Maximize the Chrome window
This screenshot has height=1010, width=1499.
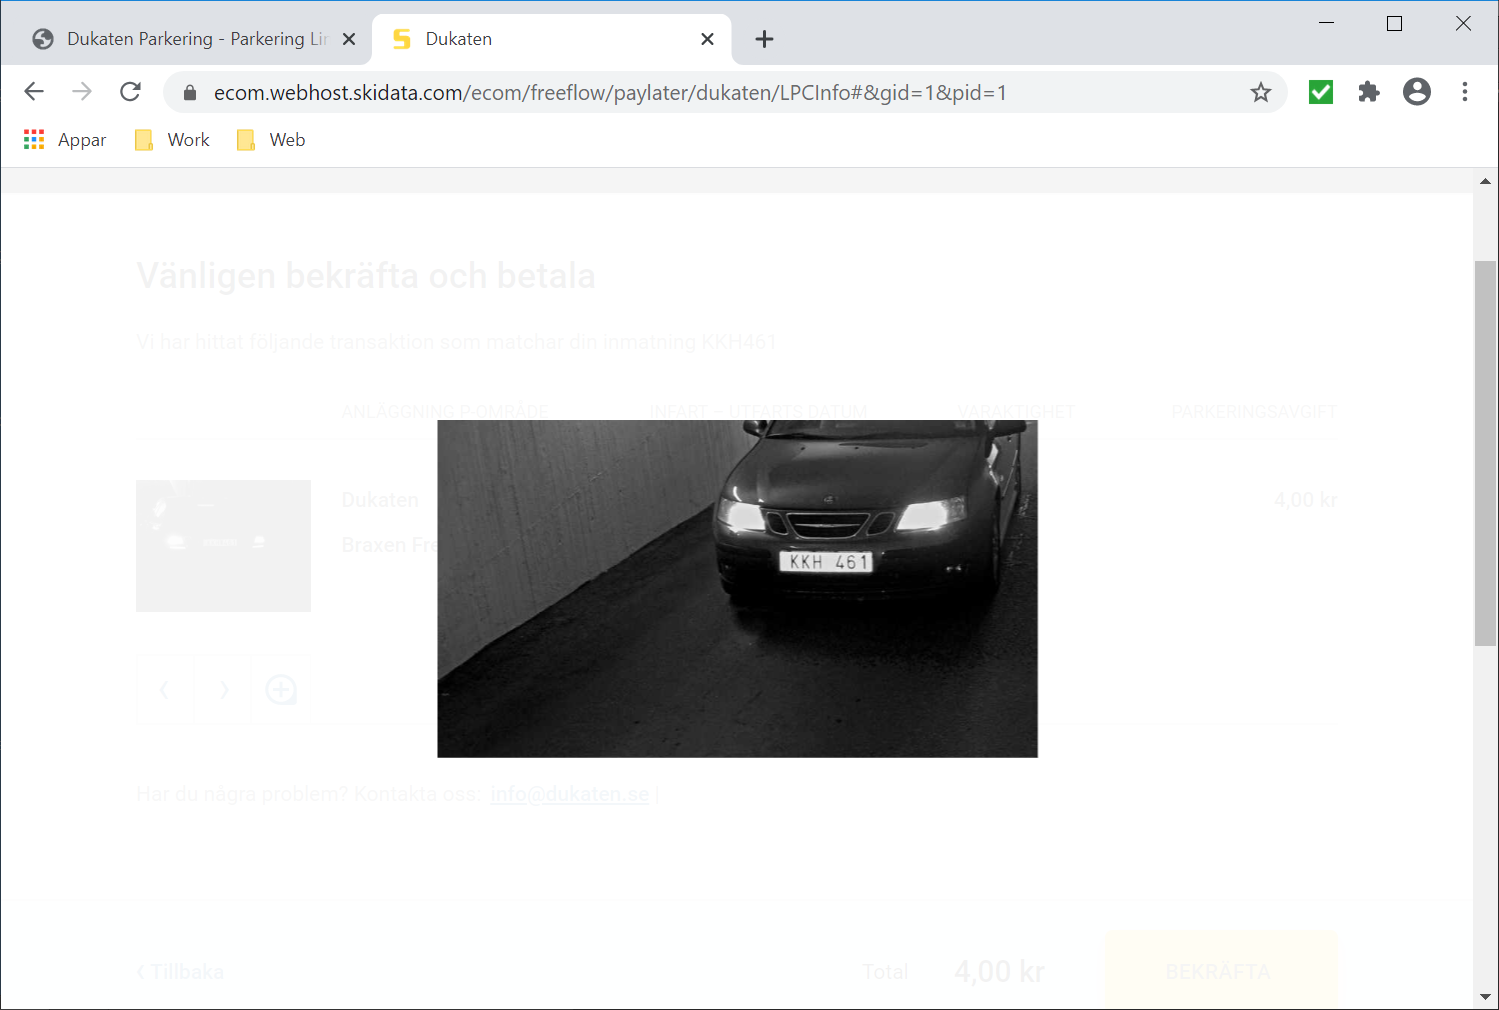[x=1395, y=23]
